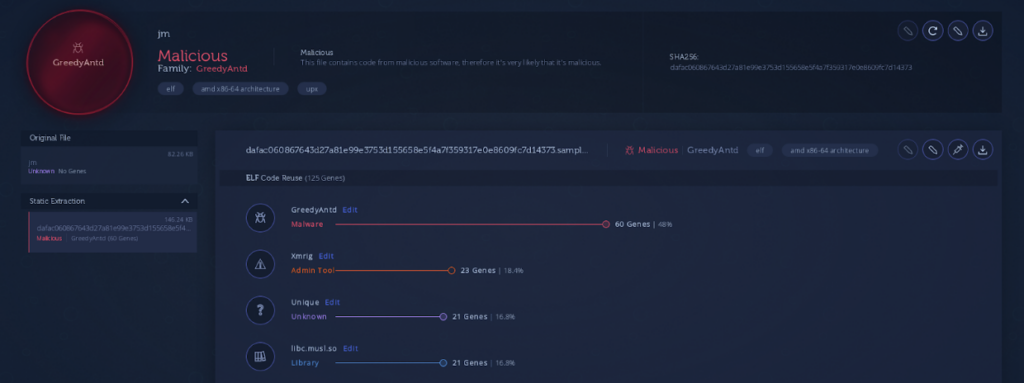Image resolution: width=1024 pixels, height=383 pixels.
Task: Edit the GreedyAntd family label
Action: (350, 210)
